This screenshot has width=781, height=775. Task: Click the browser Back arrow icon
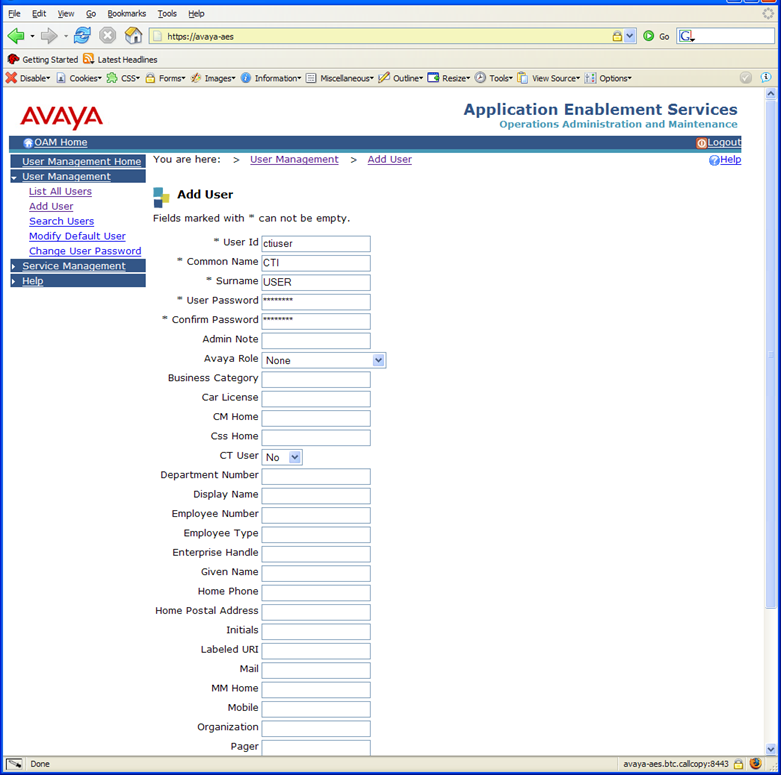pyautogui.click(x=15, y=36)
